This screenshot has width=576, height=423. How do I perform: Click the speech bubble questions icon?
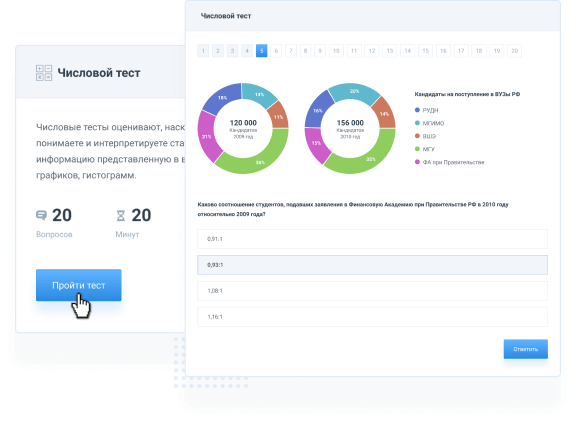[42, 215]
